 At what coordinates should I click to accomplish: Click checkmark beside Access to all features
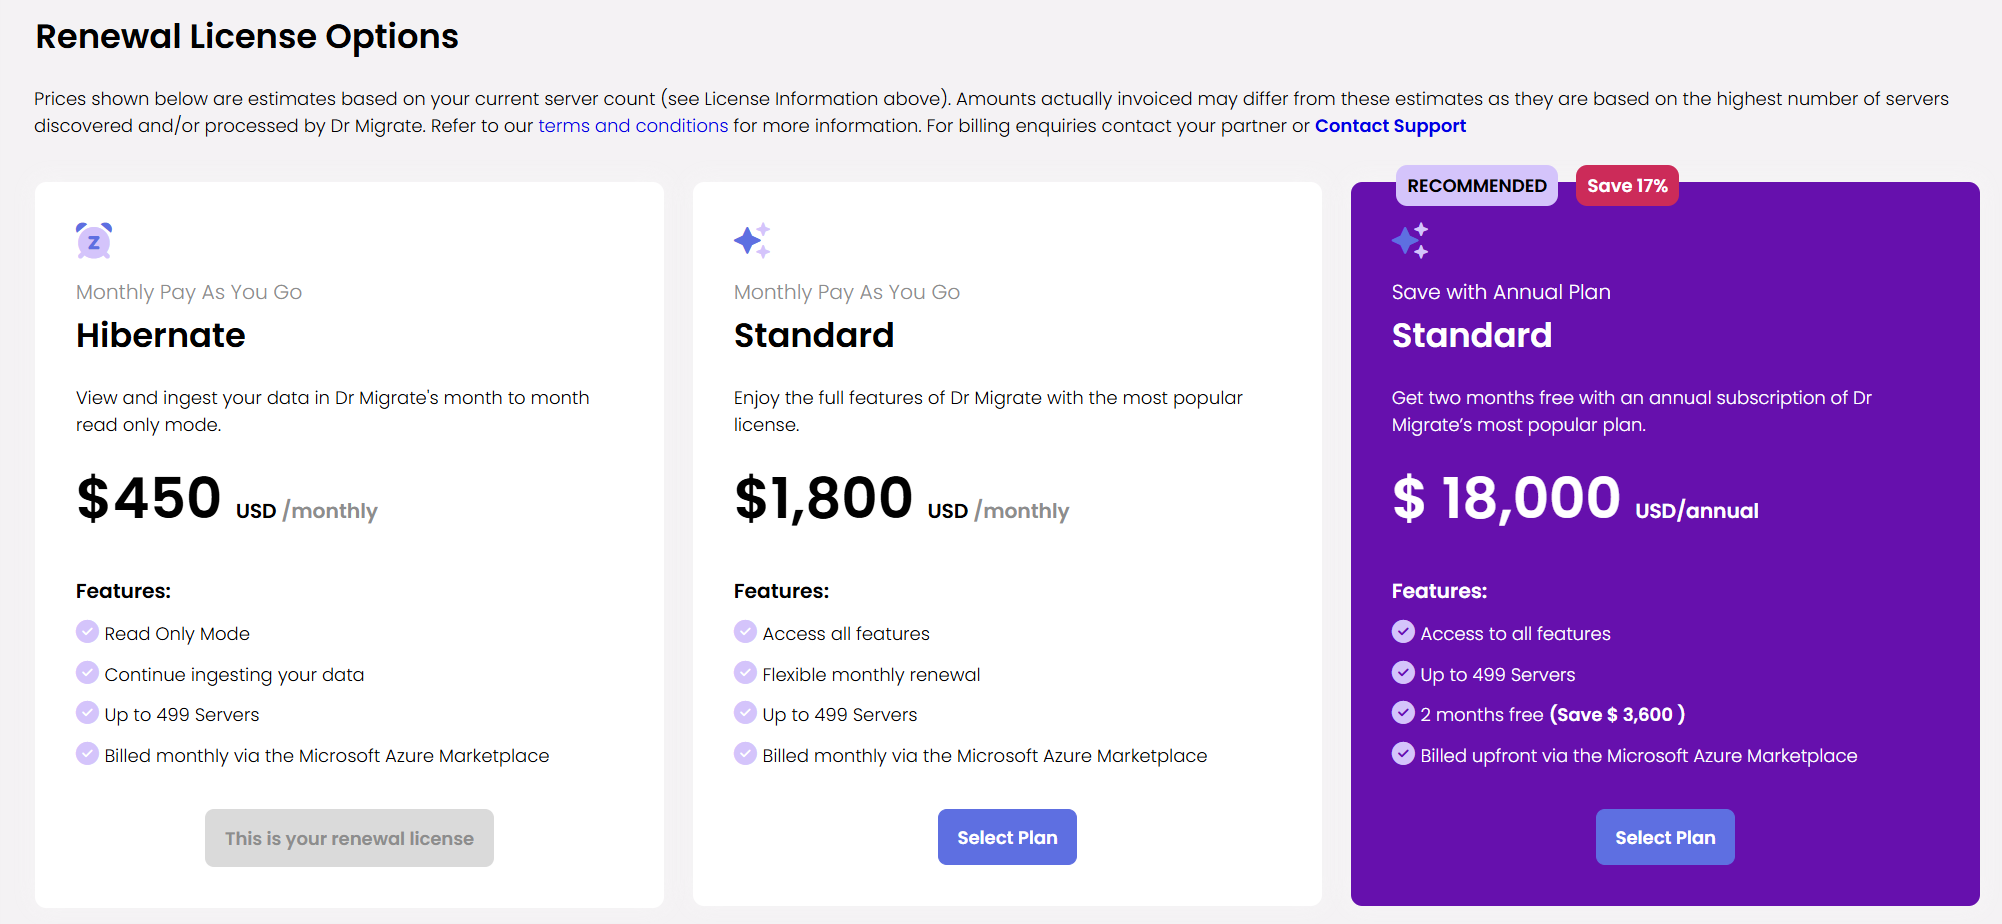tap(1403, 632)
